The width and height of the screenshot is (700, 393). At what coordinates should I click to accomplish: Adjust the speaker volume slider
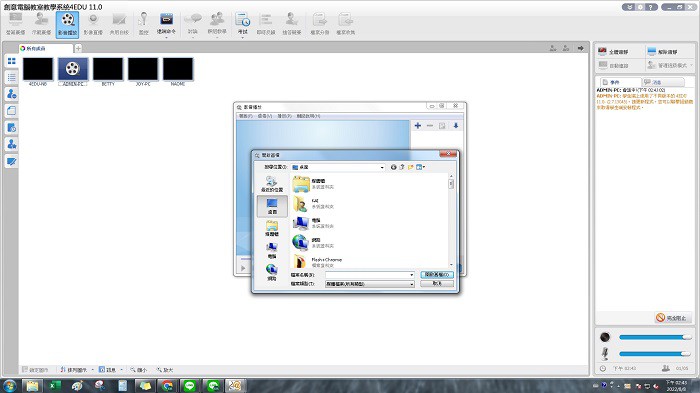tap(655, 337)
